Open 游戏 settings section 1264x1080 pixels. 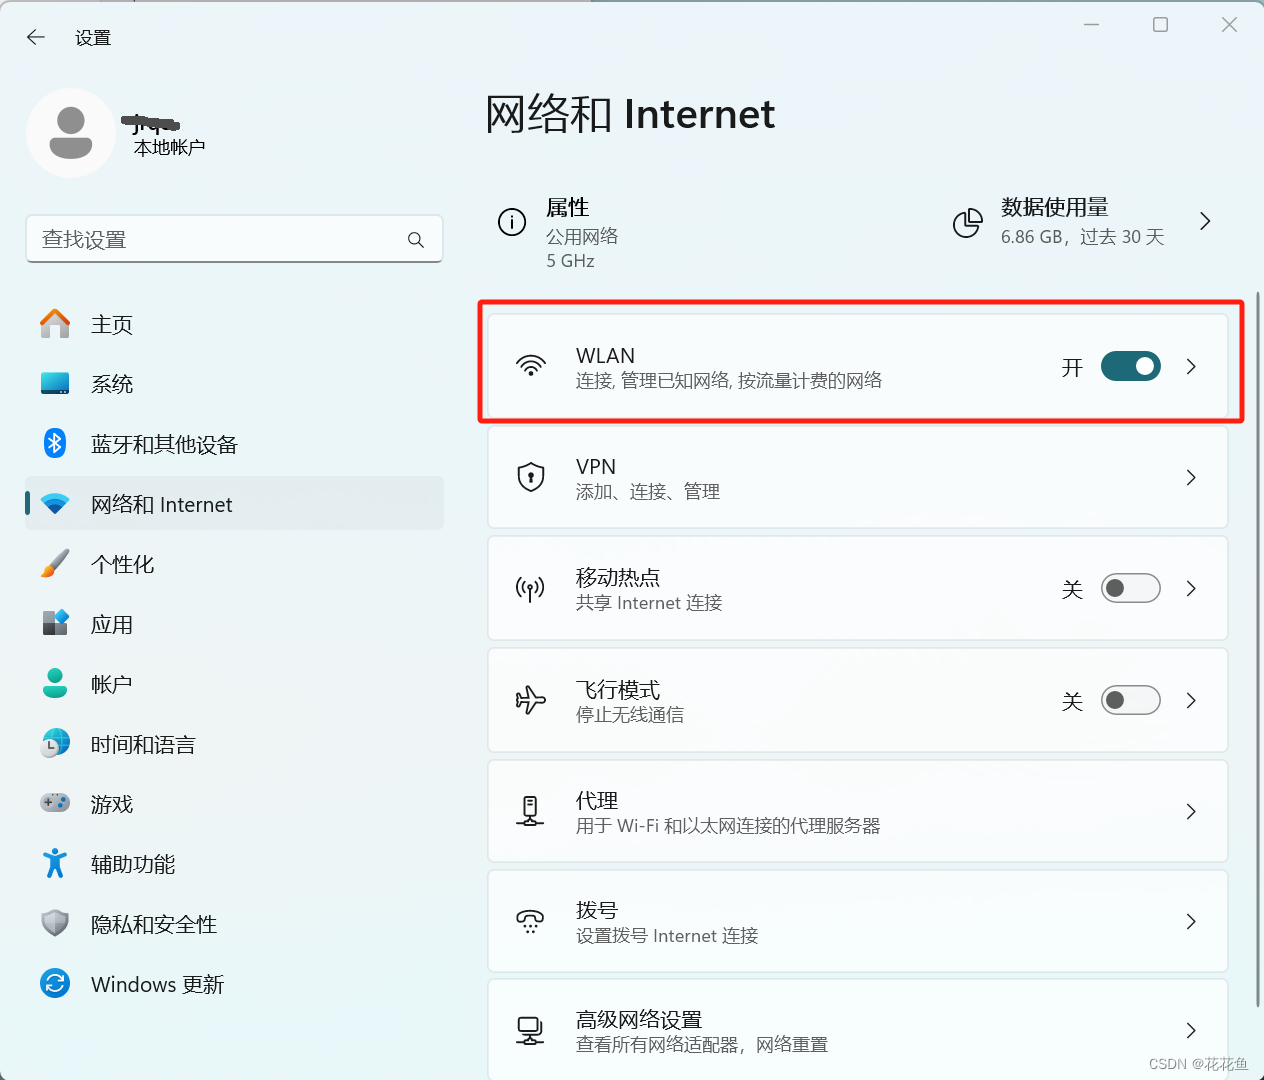(234, 804)
